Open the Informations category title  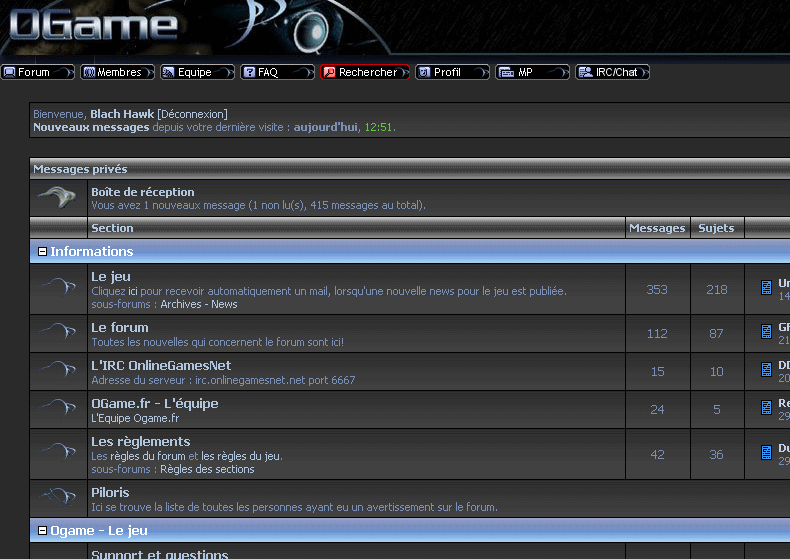point(92,251)
